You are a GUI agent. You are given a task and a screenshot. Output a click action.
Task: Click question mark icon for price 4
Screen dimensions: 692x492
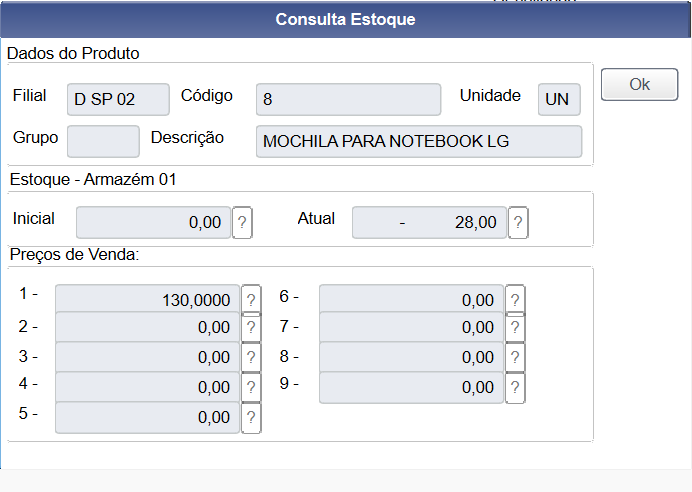[251, 387]
